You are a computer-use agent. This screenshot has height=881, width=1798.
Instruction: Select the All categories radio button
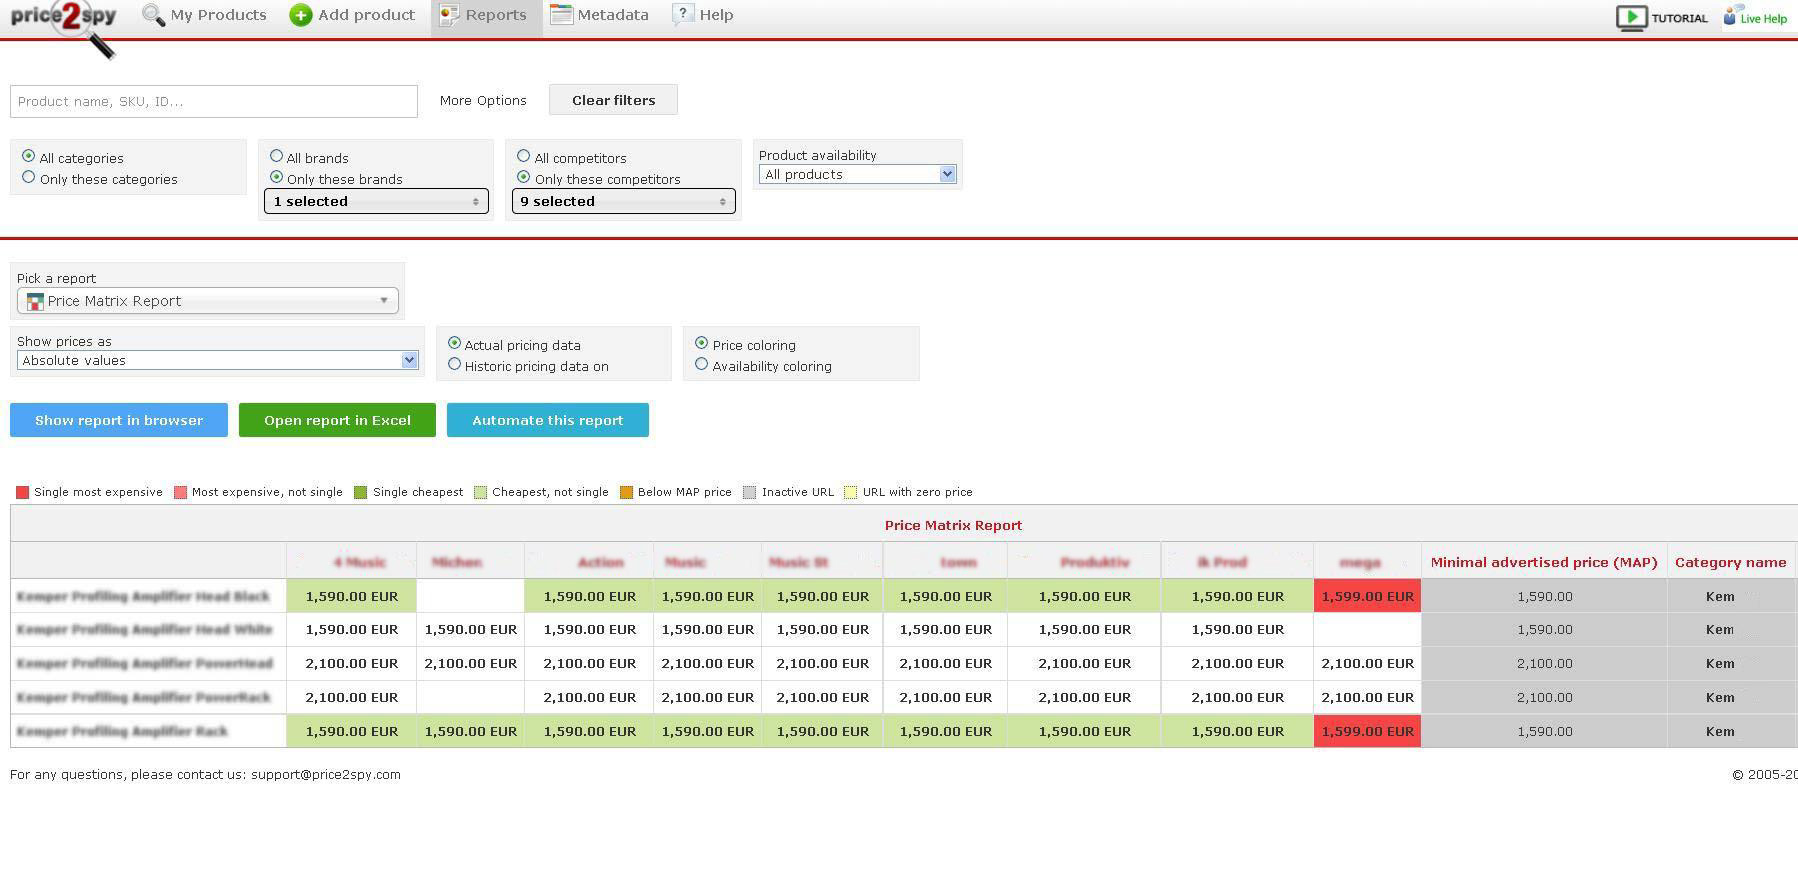click(x=29, y=156)
